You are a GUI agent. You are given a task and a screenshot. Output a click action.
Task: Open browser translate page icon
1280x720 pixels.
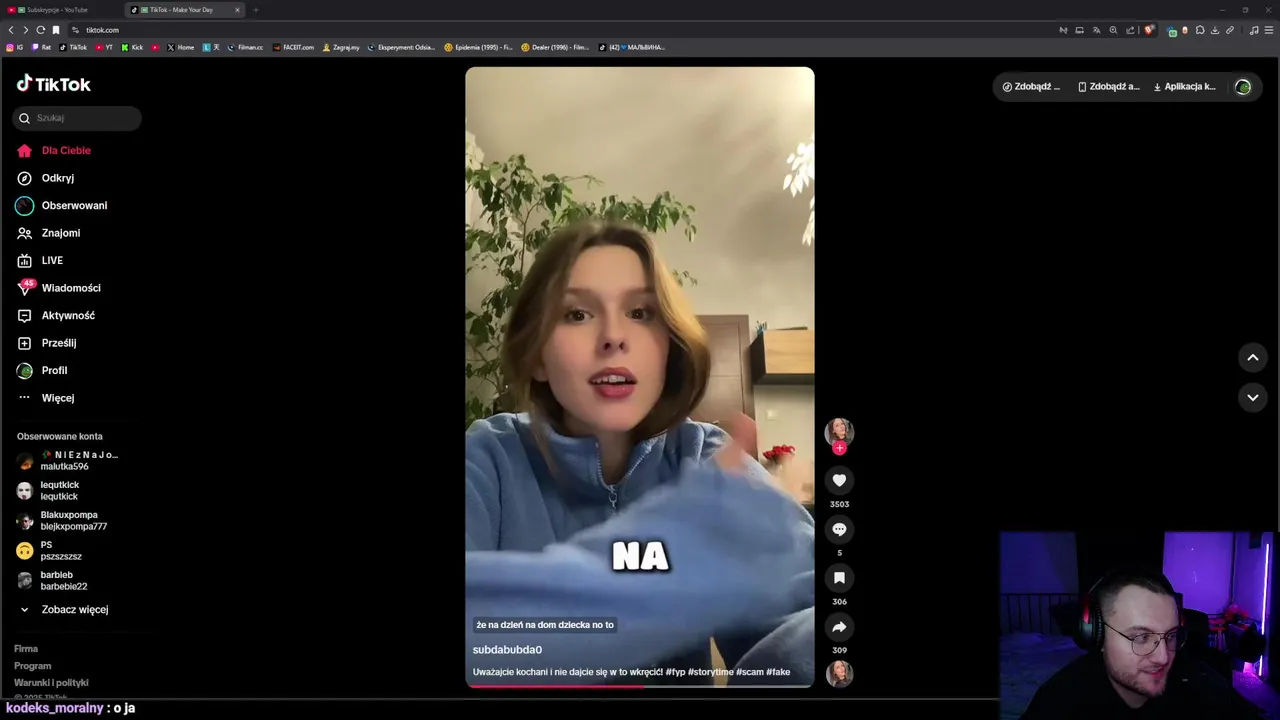[1096, 30]
